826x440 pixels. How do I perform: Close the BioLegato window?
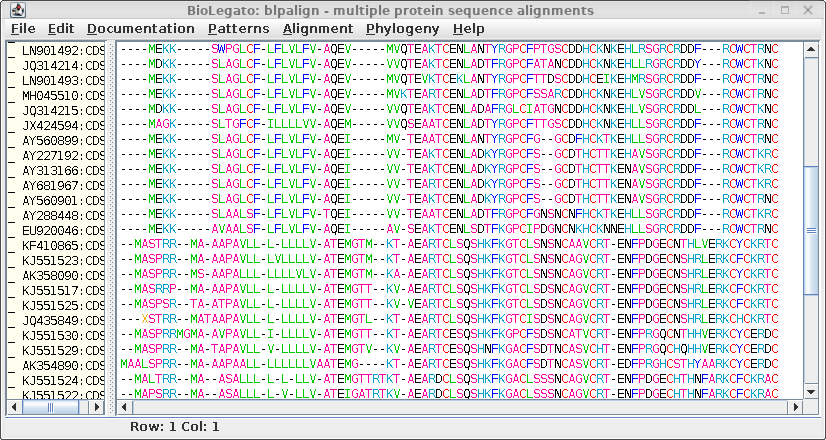click(813, 10)
